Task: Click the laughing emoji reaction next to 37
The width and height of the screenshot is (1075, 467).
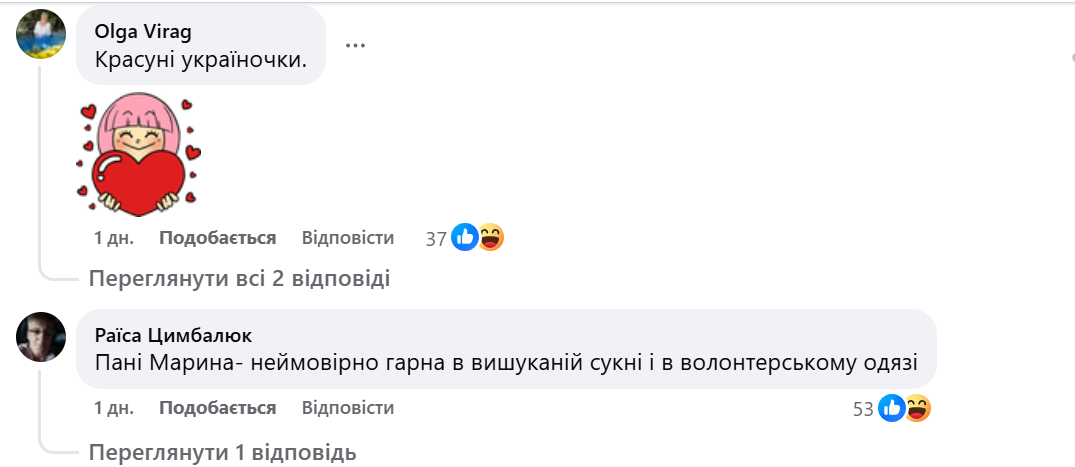Action: pos(490,238)
